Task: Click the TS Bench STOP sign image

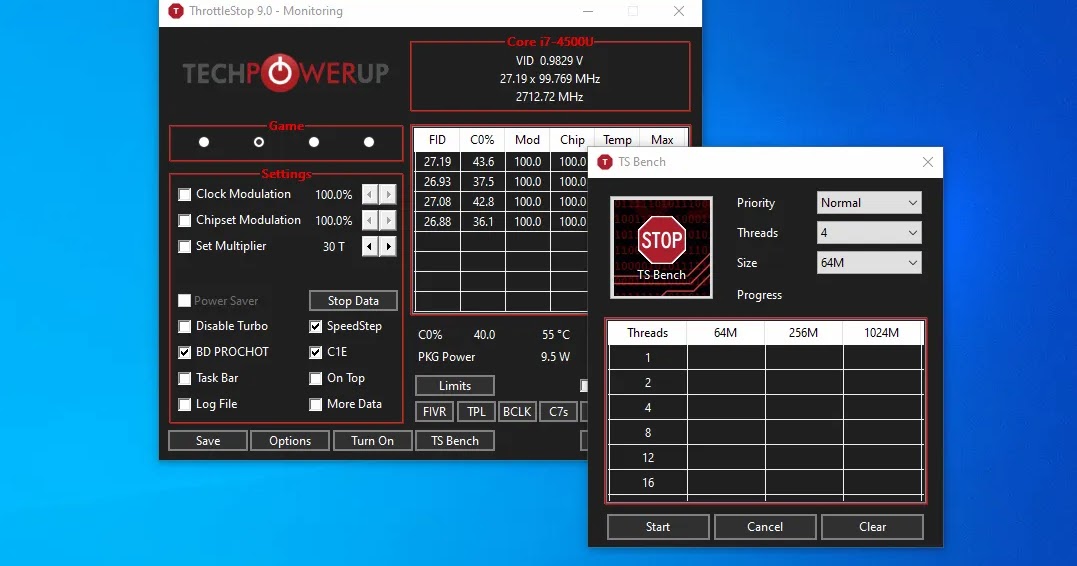Action: (x=661, y=247)
